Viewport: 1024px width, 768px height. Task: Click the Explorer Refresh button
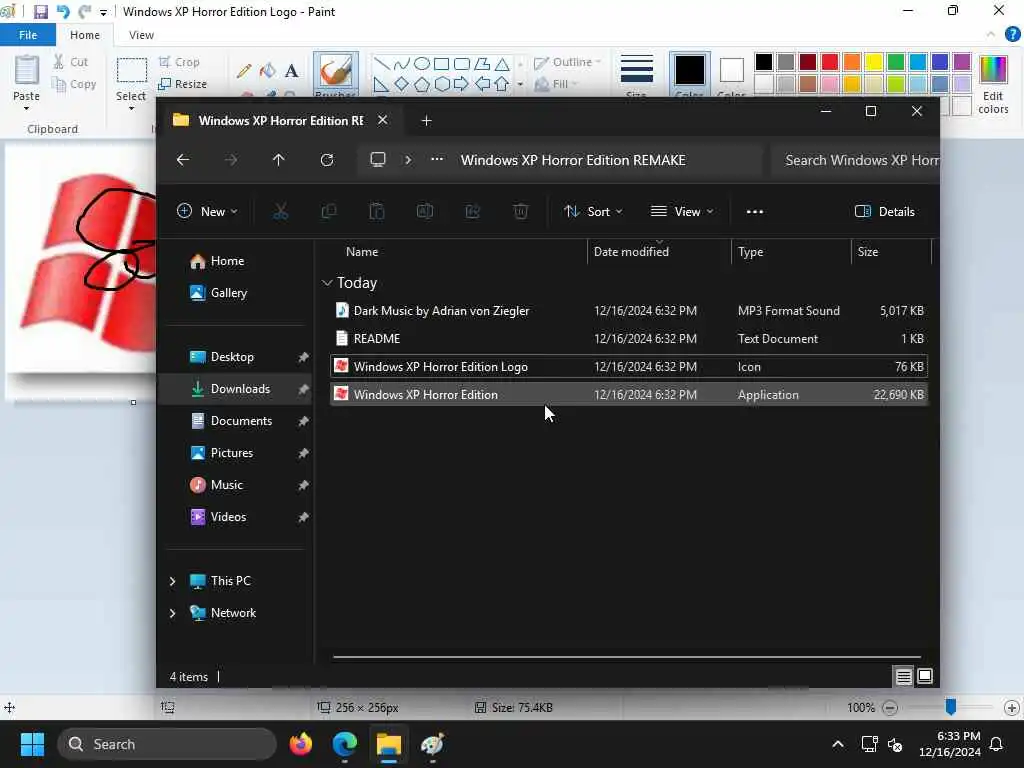click(327, 160)
